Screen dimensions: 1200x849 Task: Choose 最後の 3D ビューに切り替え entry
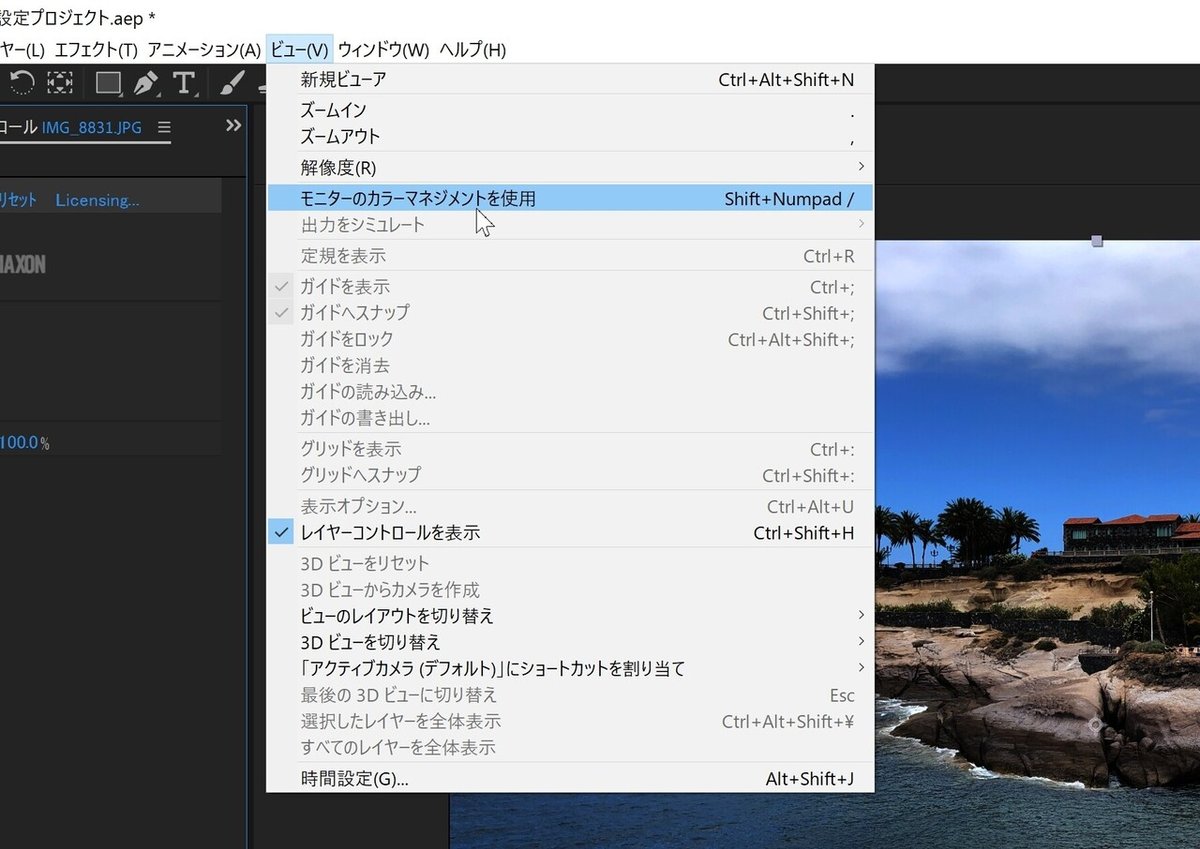pos(570,694)
